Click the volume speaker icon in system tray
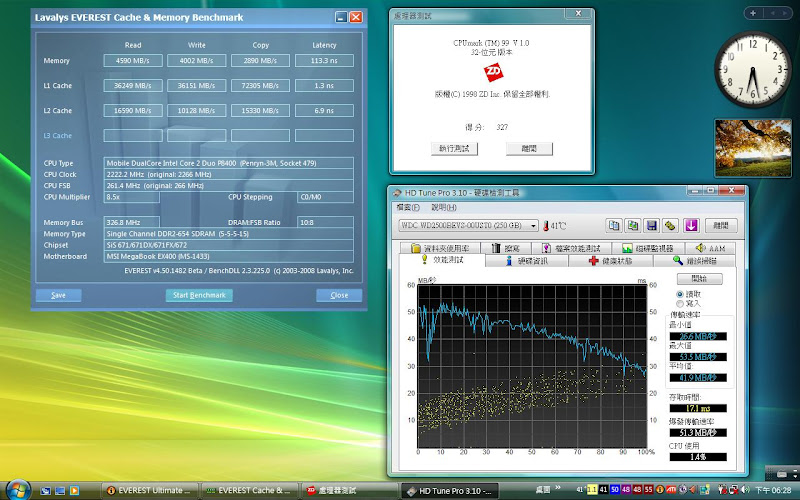Viewport: 800px width, 500px height. 744,490
